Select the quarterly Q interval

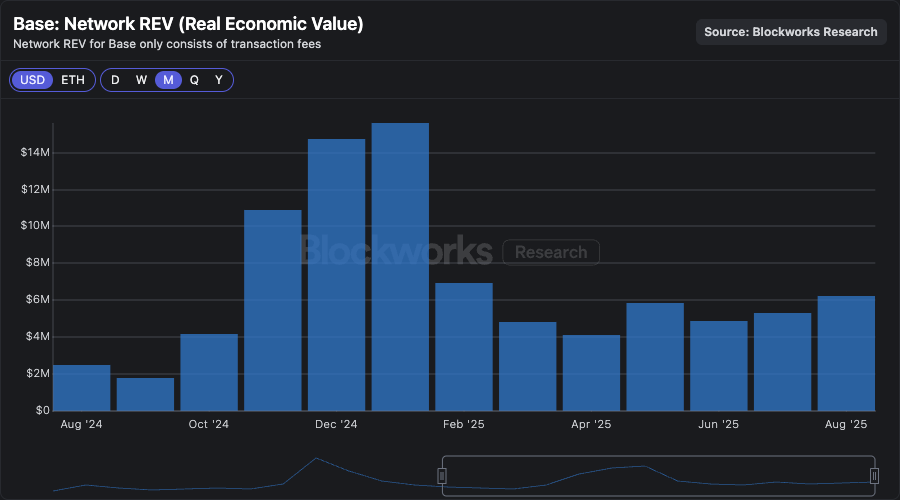[x=194, y=80]
